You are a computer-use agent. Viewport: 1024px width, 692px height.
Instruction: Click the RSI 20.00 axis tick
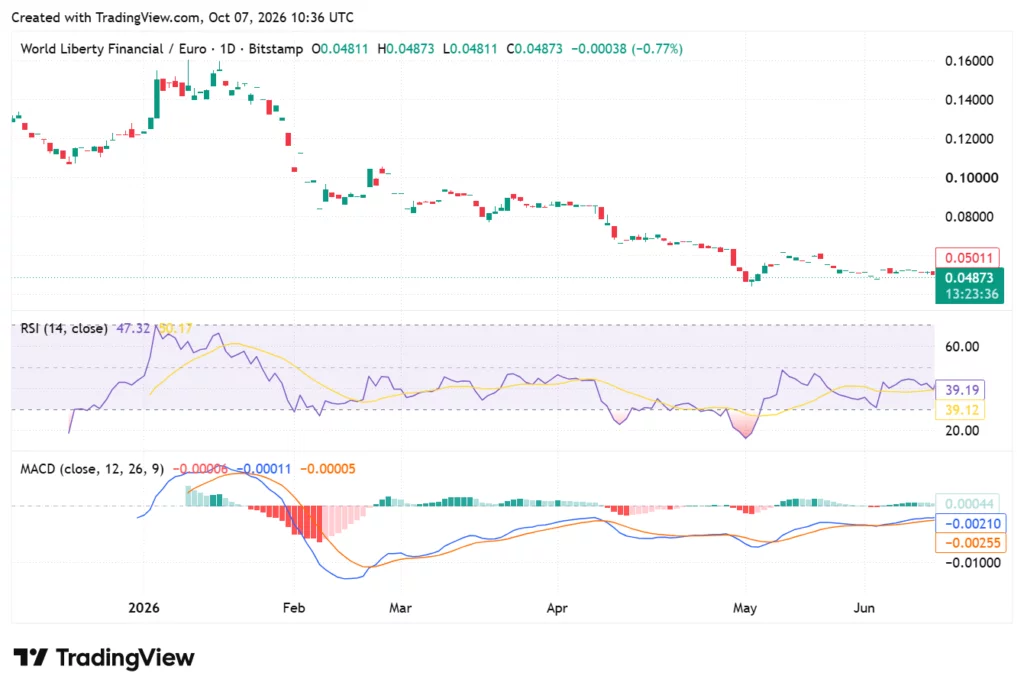coord(962,430)
